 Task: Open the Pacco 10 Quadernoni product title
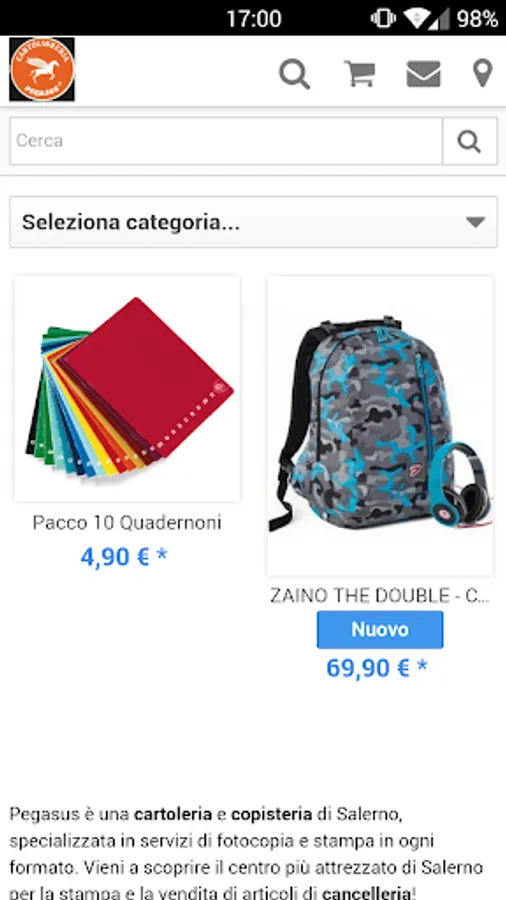[127, 523]
